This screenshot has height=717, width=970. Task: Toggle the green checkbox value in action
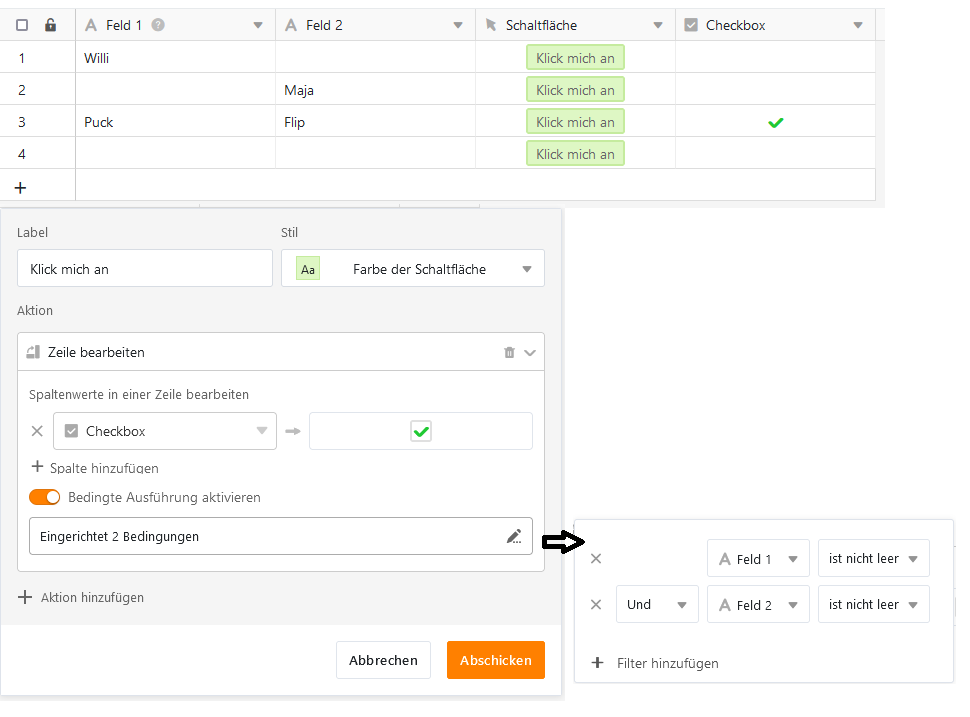click(421, 431)
